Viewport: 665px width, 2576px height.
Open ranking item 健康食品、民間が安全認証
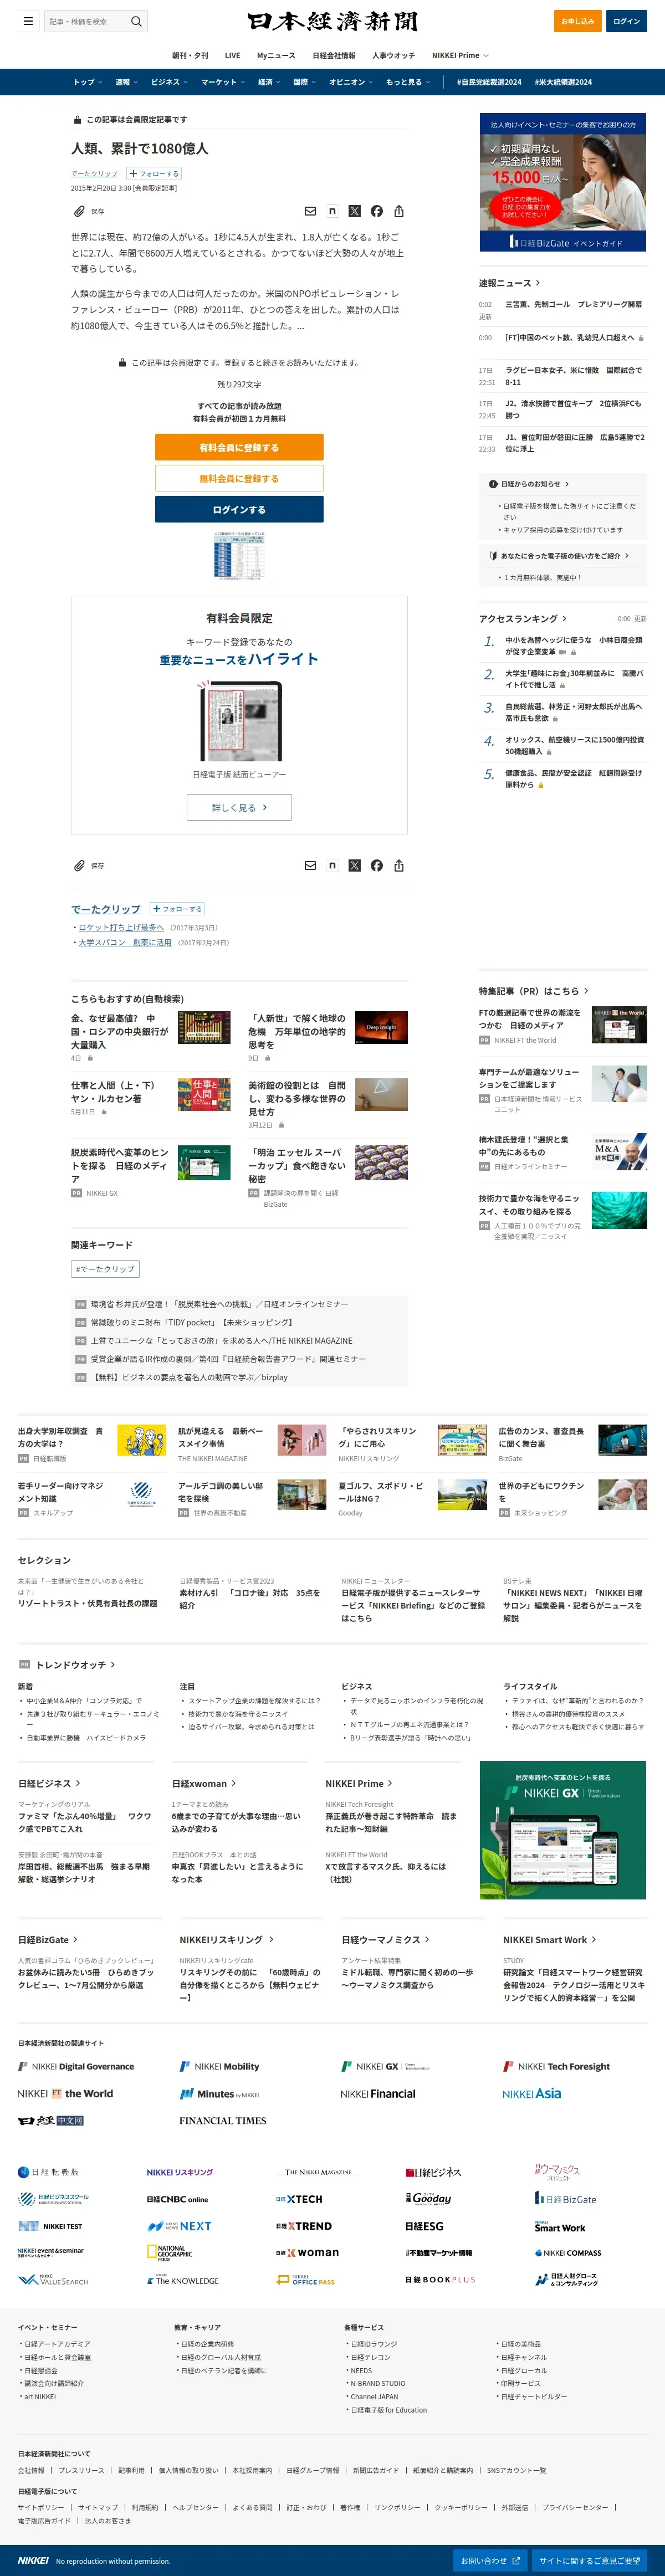(573, 779)
